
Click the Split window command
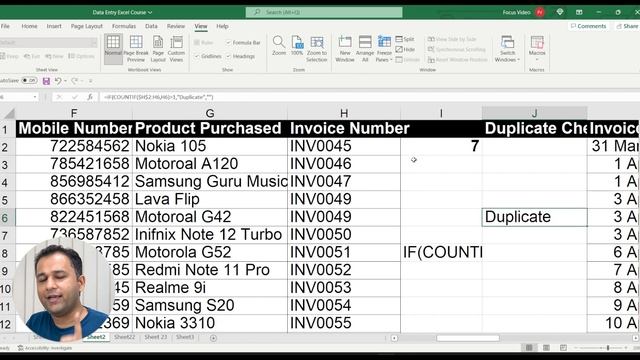(405, 39)
